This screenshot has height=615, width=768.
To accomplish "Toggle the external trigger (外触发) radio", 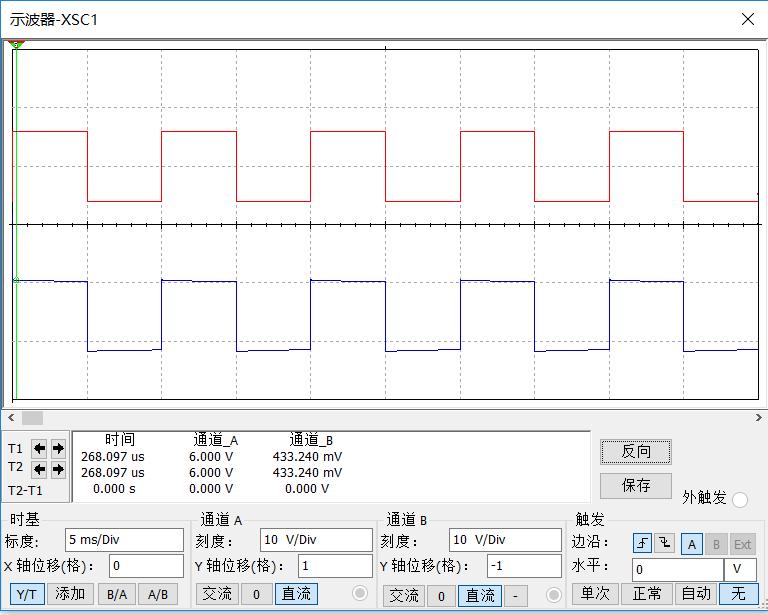I will pos(740,499).
